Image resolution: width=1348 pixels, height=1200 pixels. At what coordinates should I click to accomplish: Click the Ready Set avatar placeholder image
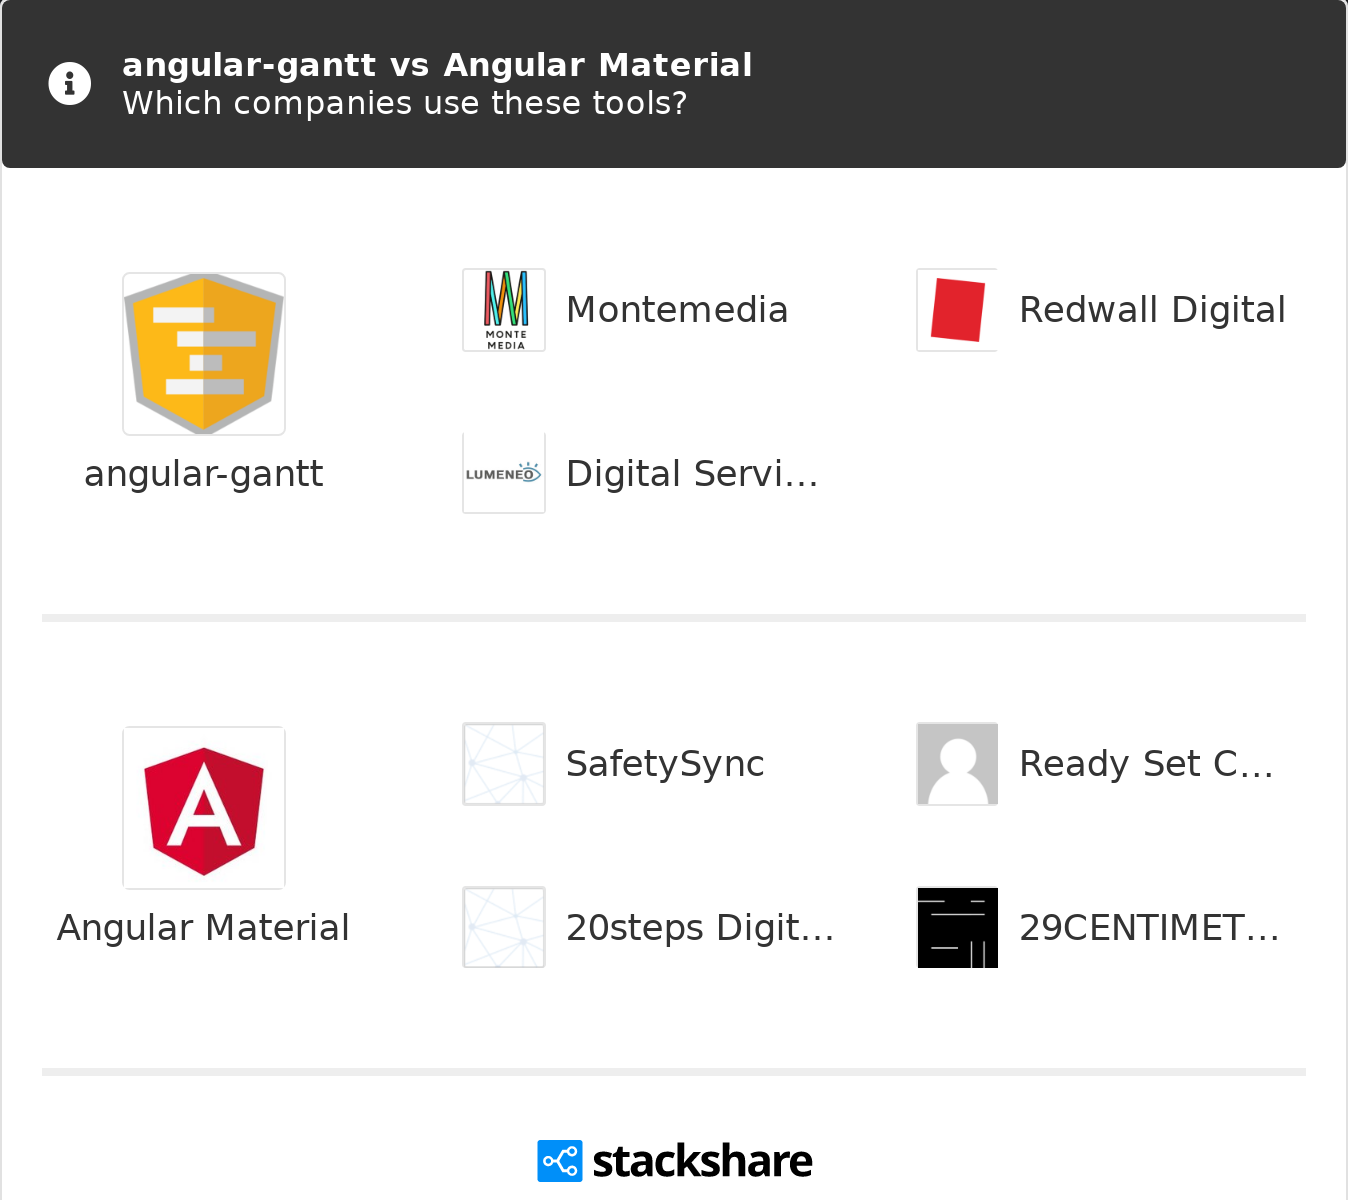tap(956, 763)
